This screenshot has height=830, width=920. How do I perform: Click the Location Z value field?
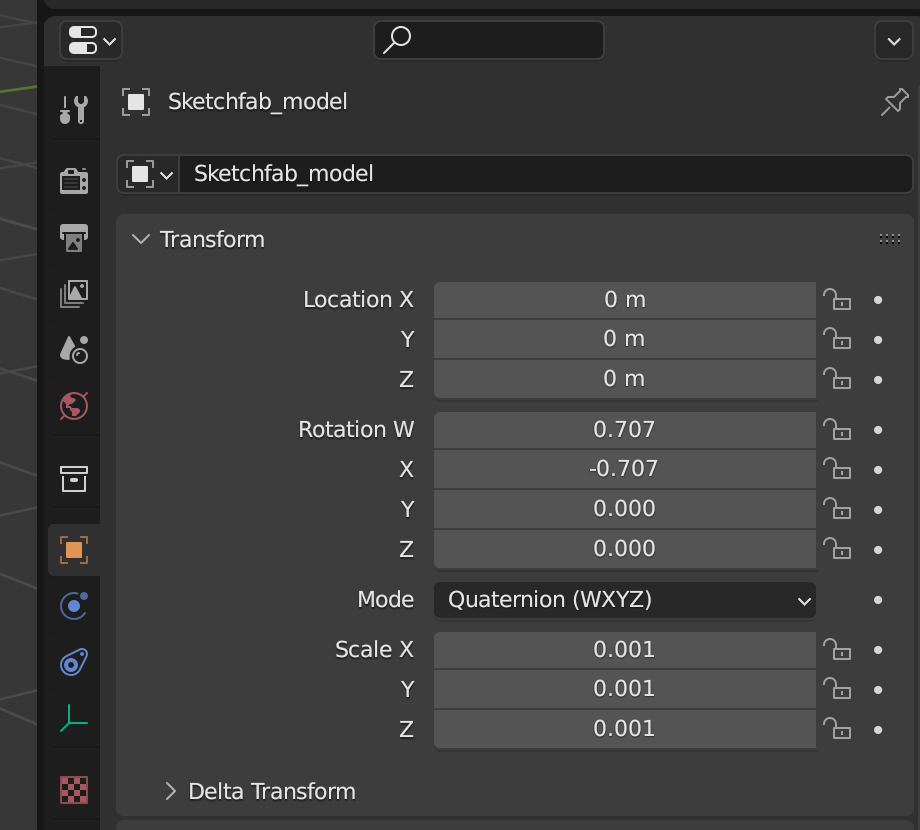click(x=625, y=379)
